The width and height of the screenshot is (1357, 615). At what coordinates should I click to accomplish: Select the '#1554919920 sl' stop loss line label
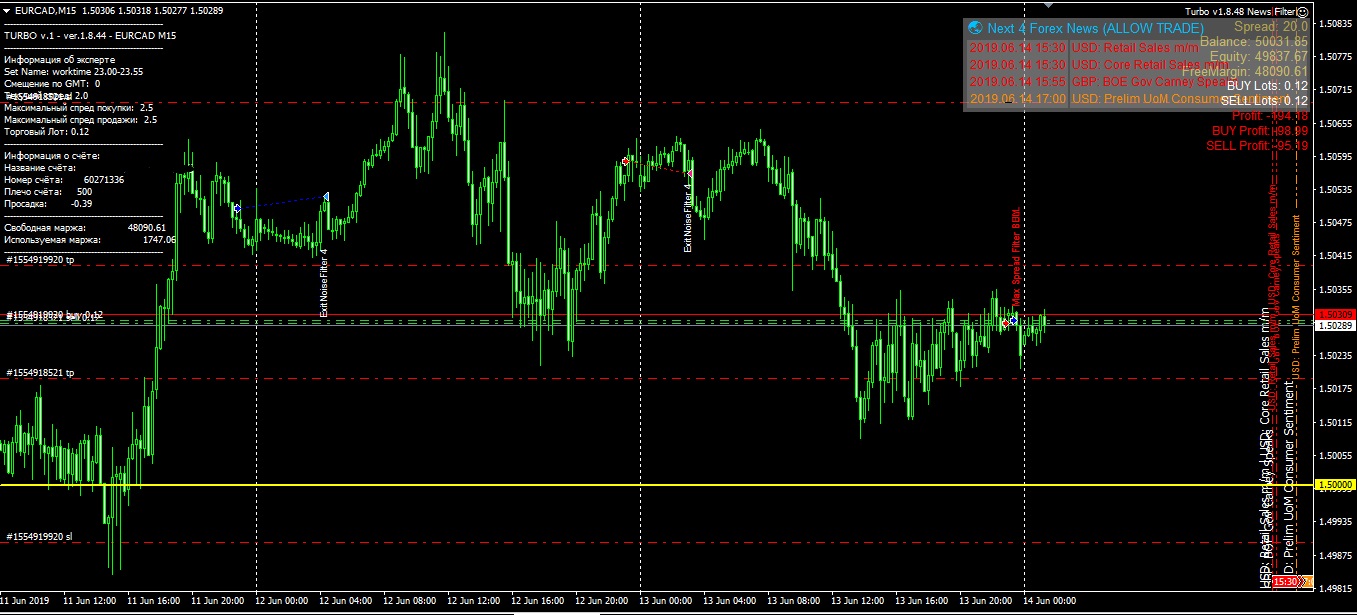point(40,536)
